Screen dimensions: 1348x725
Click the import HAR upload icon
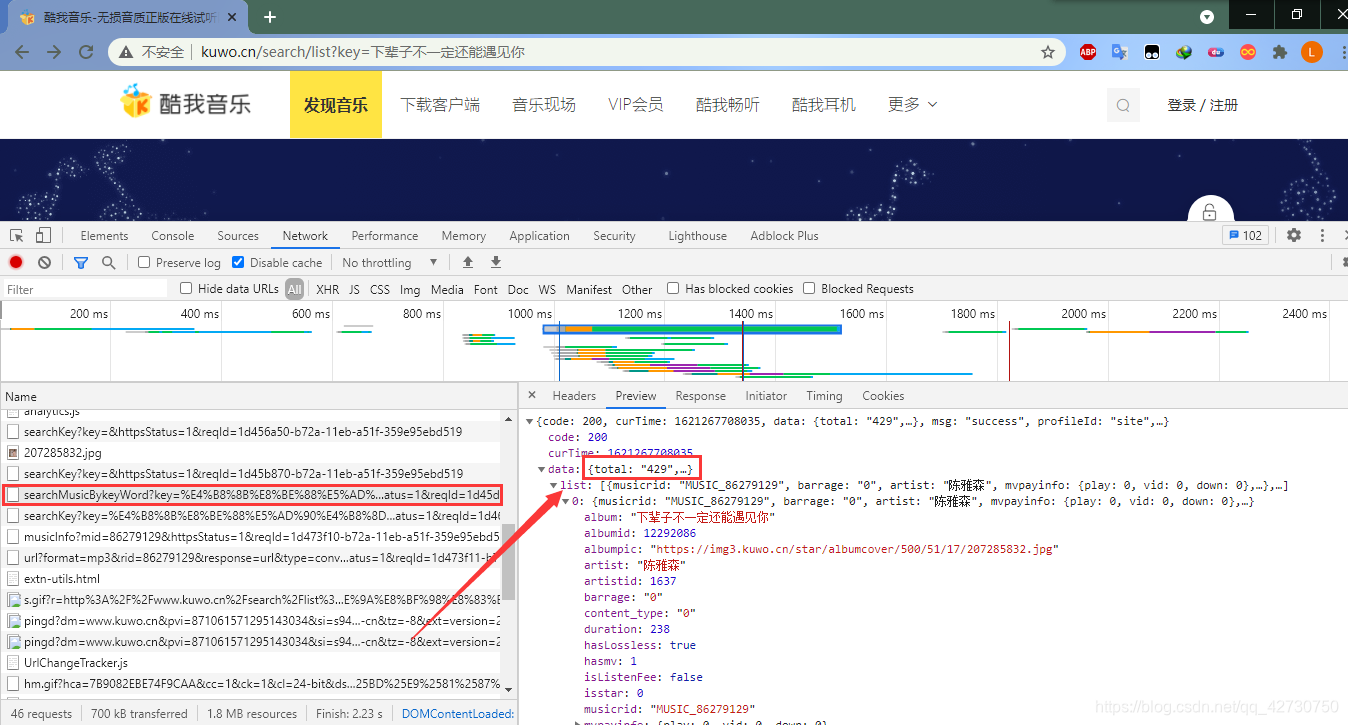pos(467,262)
